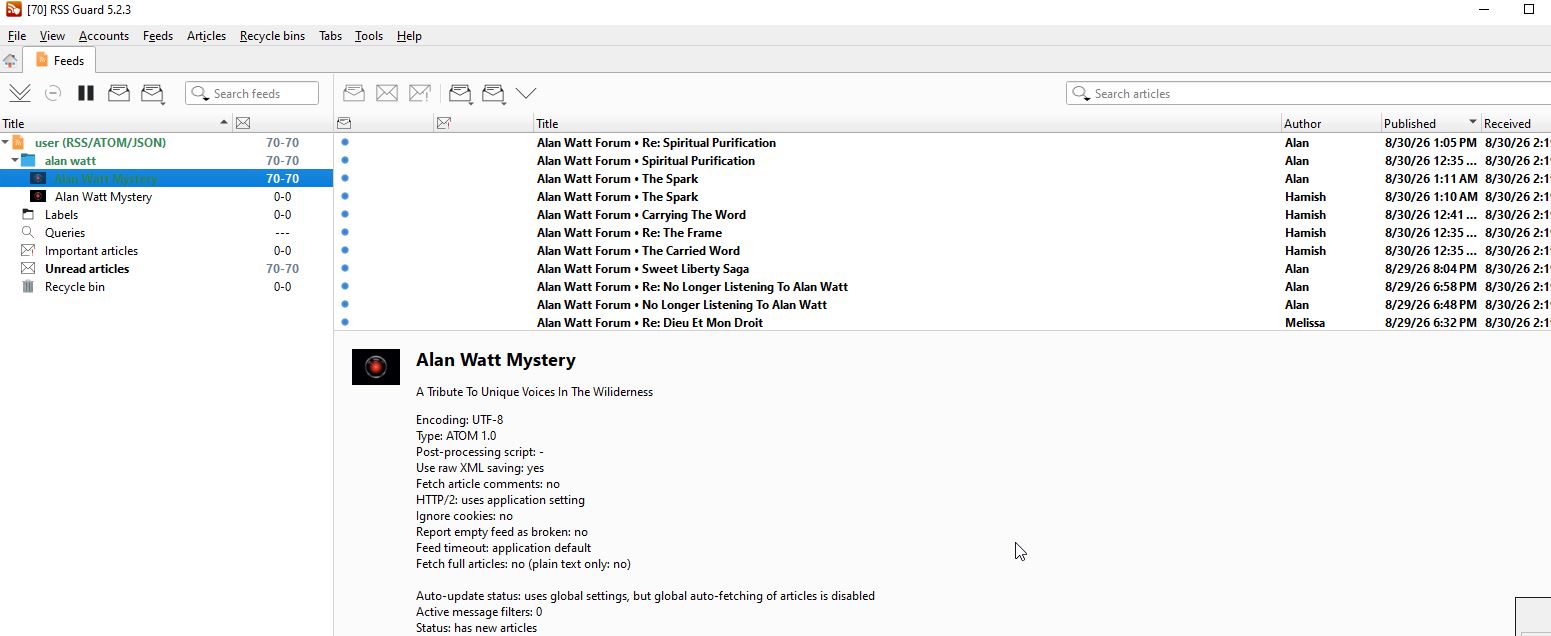The width and height of the screenshot is (1551, 636).
Task: Click the chevron button in the articles toolbar
Action: click(x=526, y=93)
